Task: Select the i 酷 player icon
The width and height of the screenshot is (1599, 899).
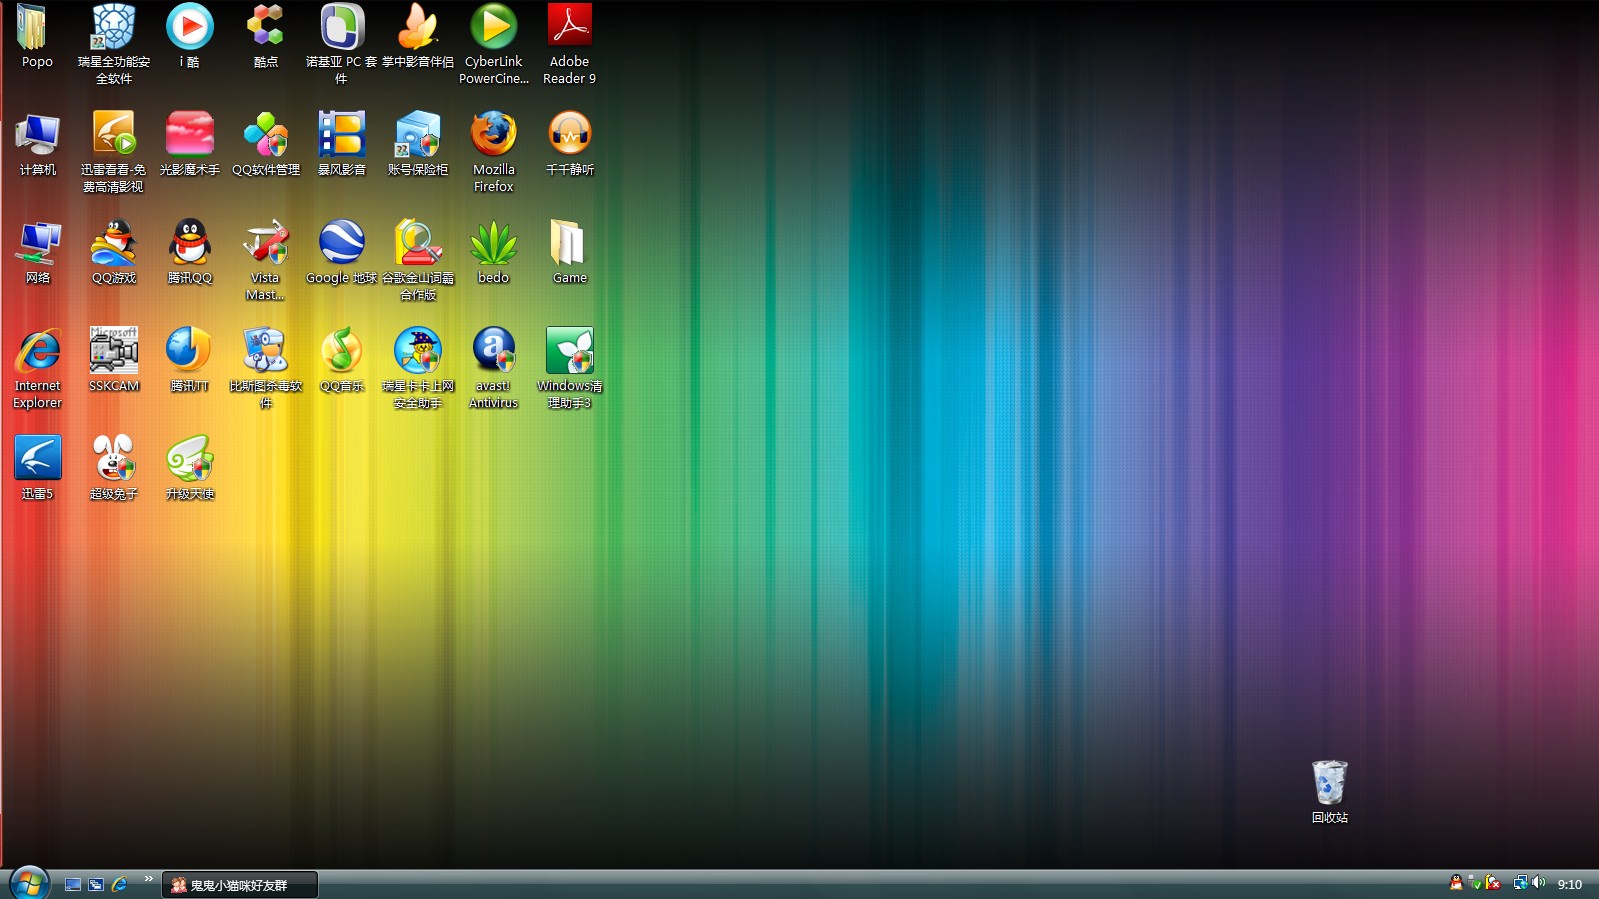Action: 190,37
